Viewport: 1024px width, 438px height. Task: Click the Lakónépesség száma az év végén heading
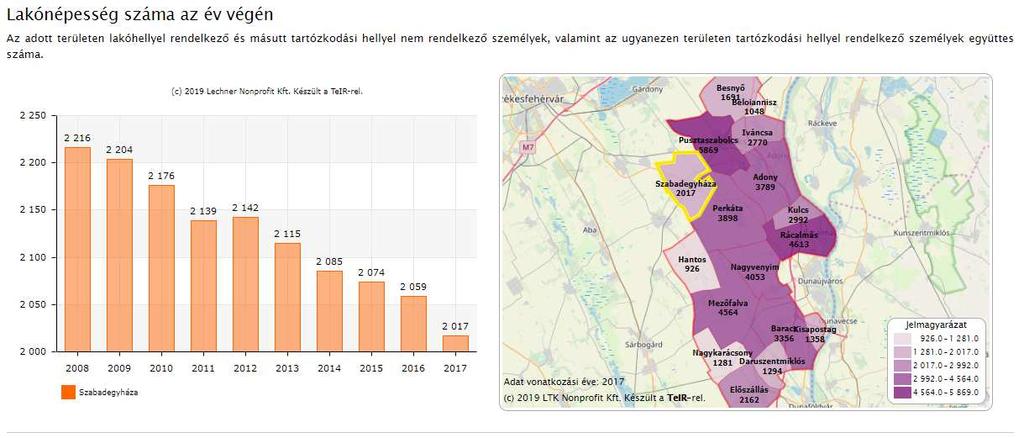[139, 13]
